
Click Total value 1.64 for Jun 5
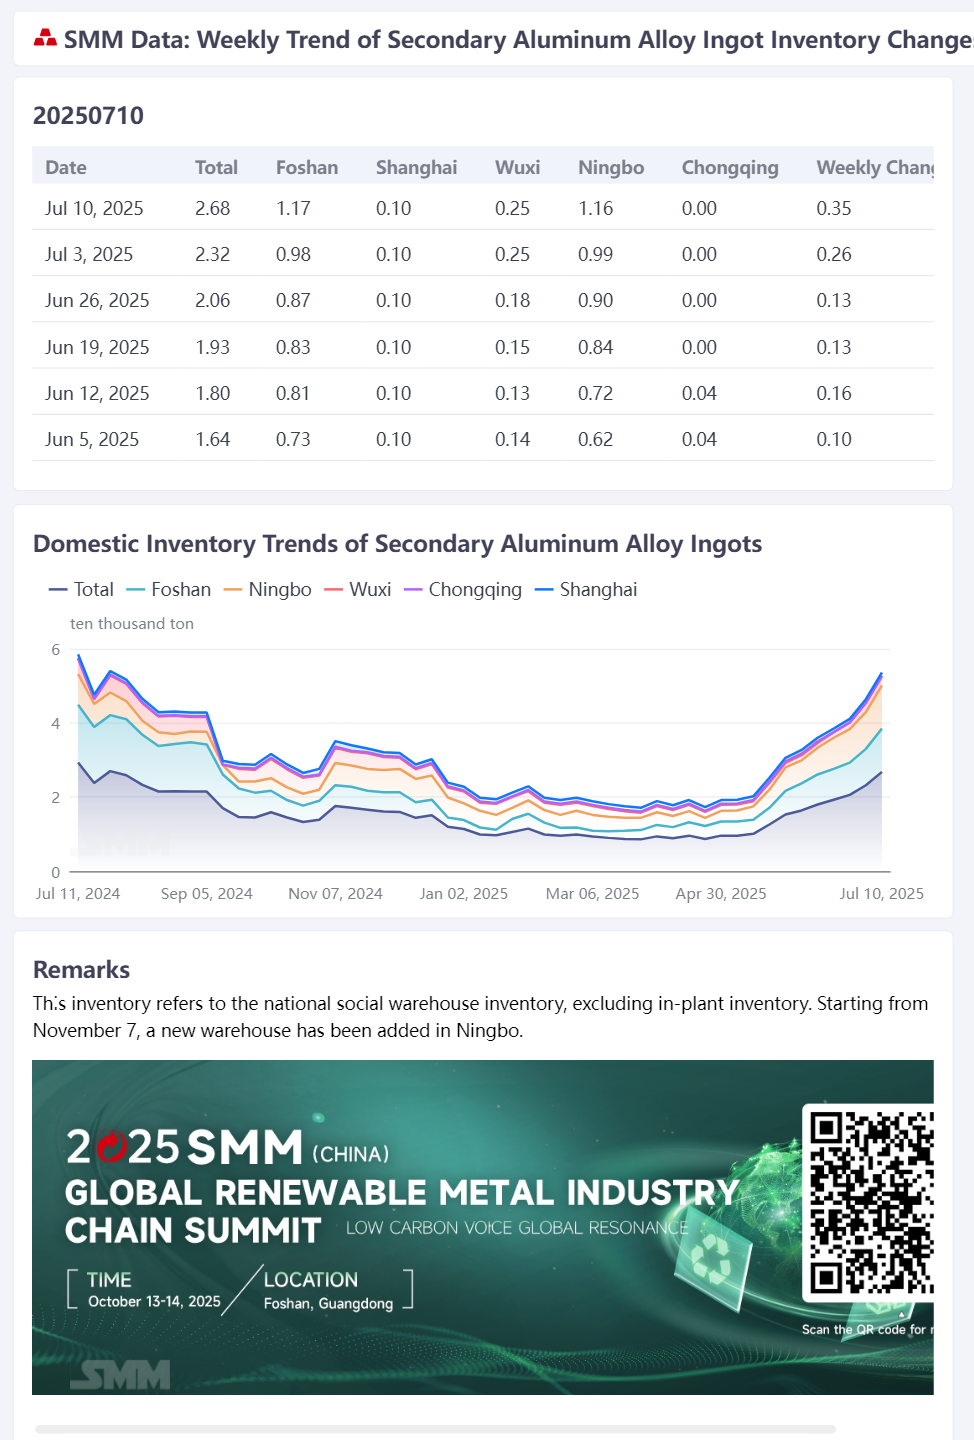pyautogui.click(x=212, y=439)
